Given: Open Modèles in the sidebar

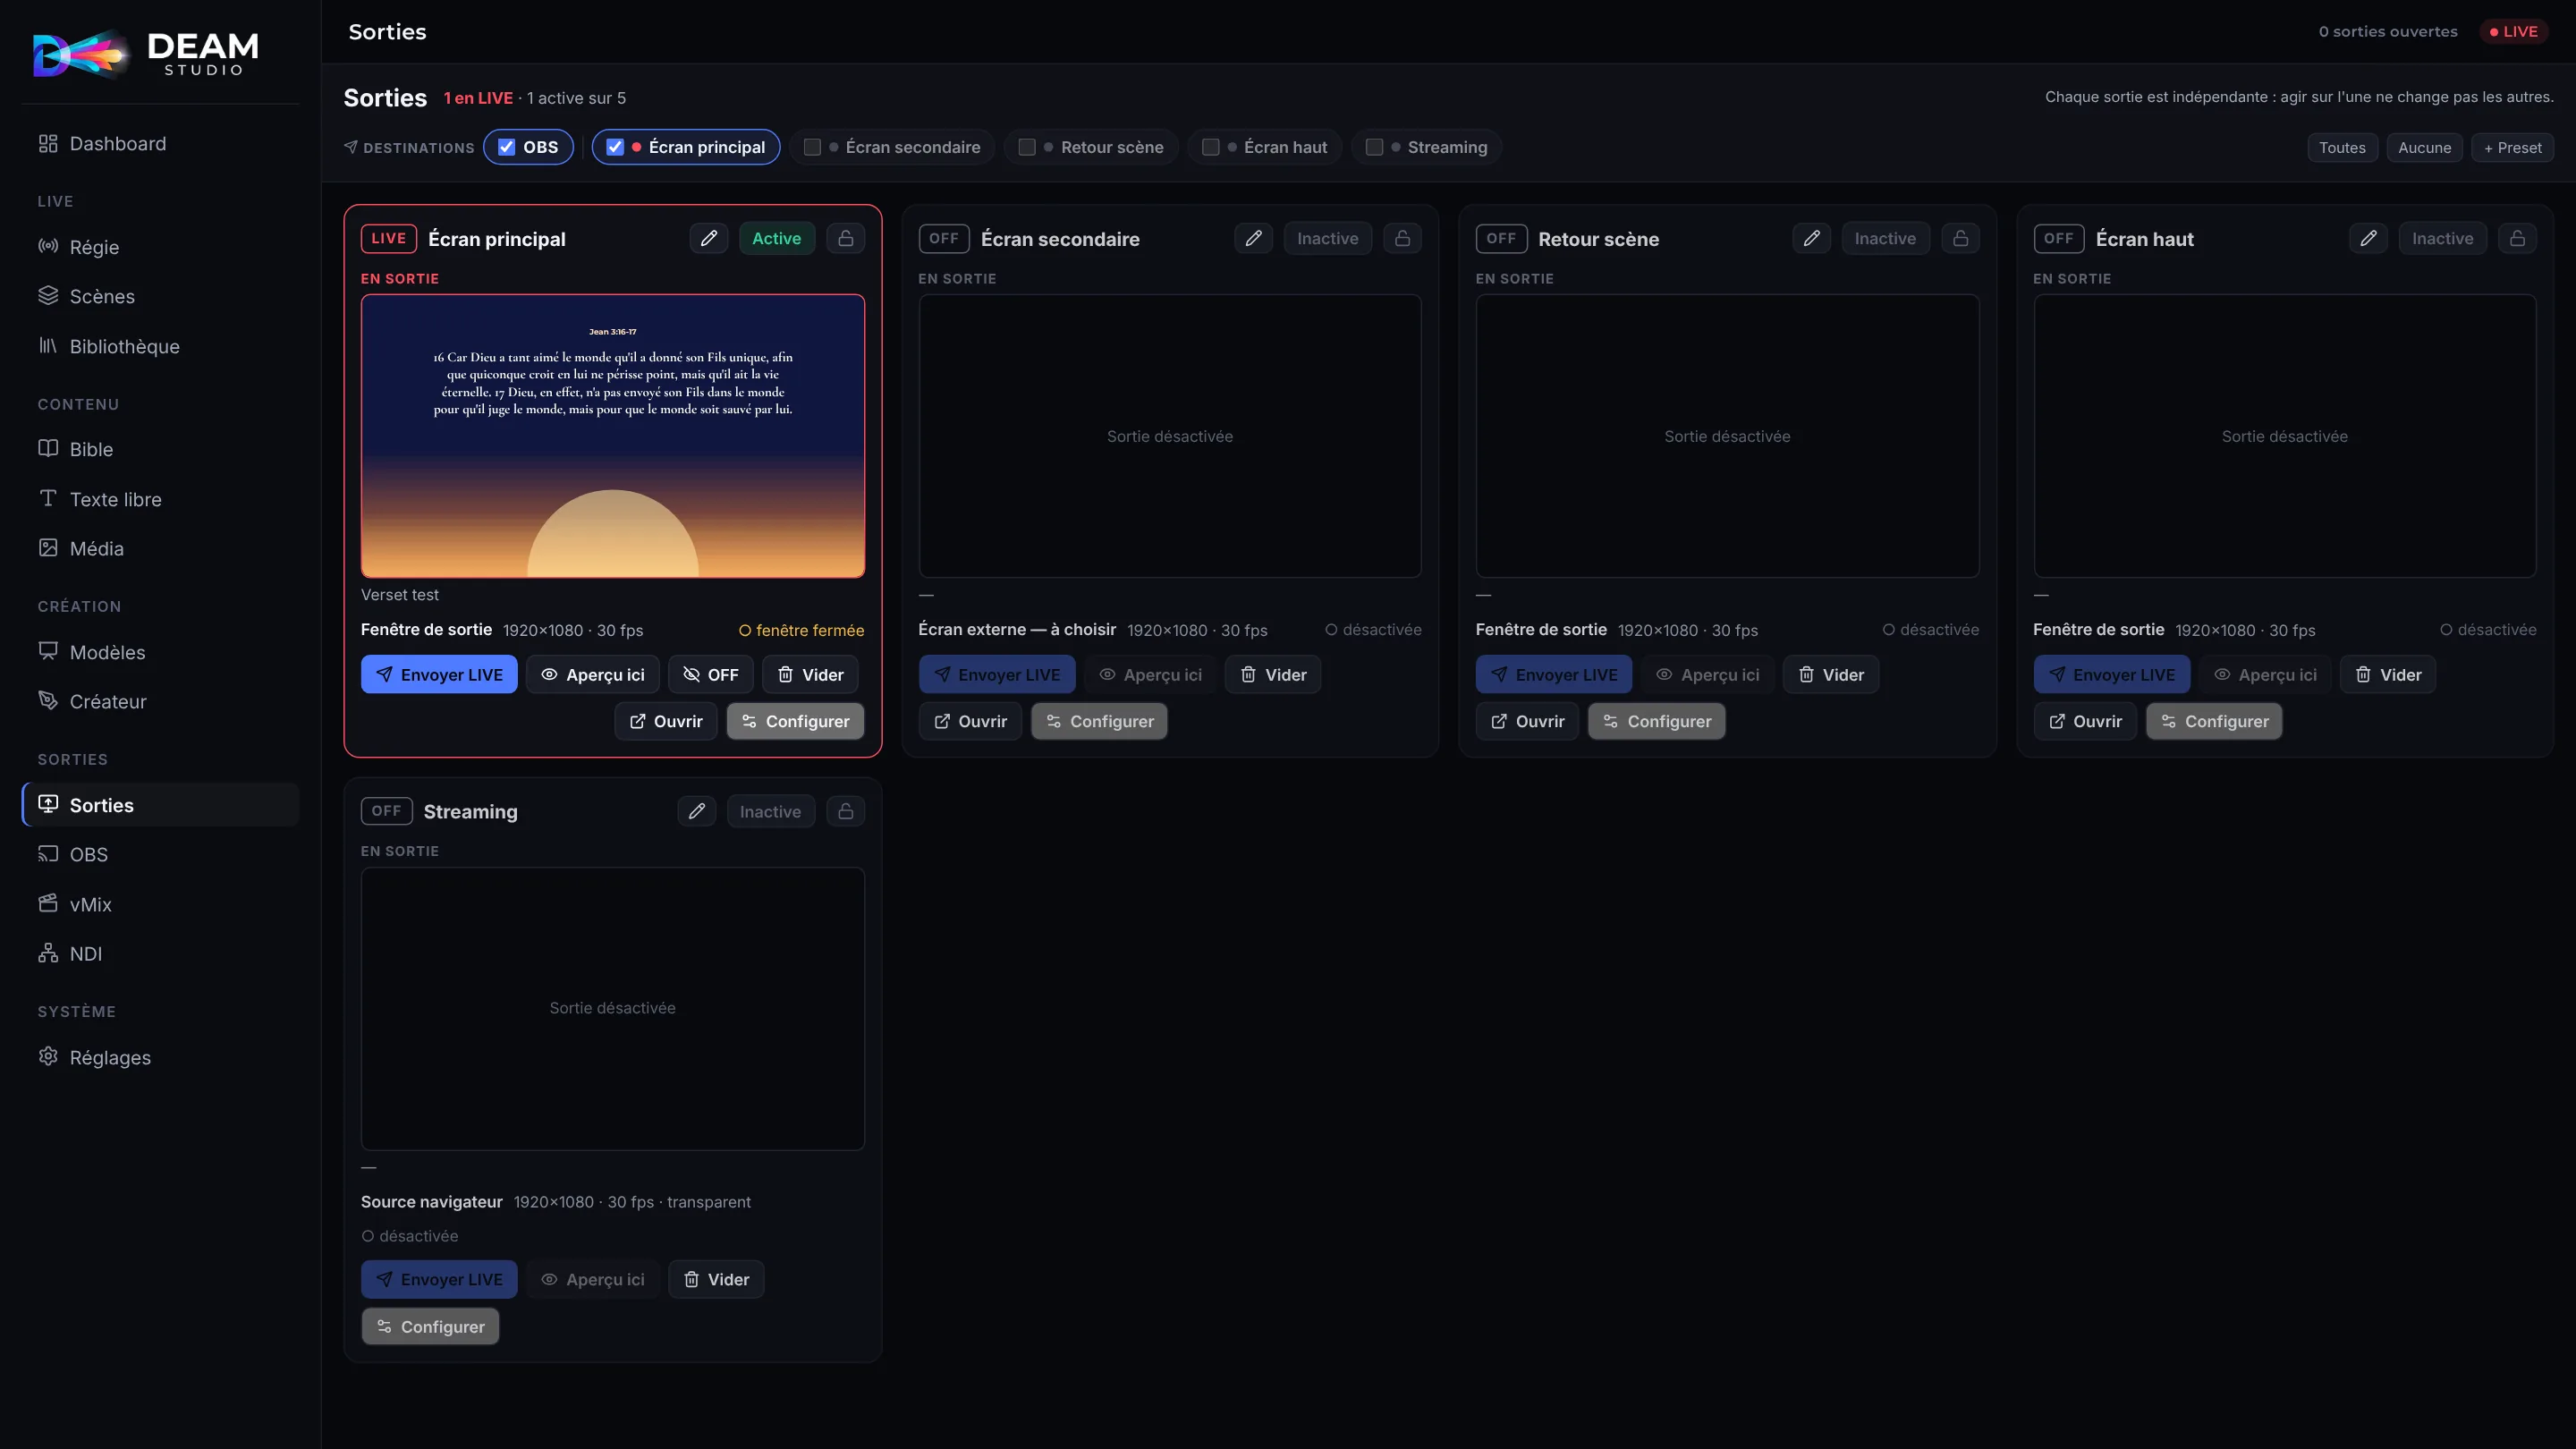Looking at the screenshot, I should 160,652.
